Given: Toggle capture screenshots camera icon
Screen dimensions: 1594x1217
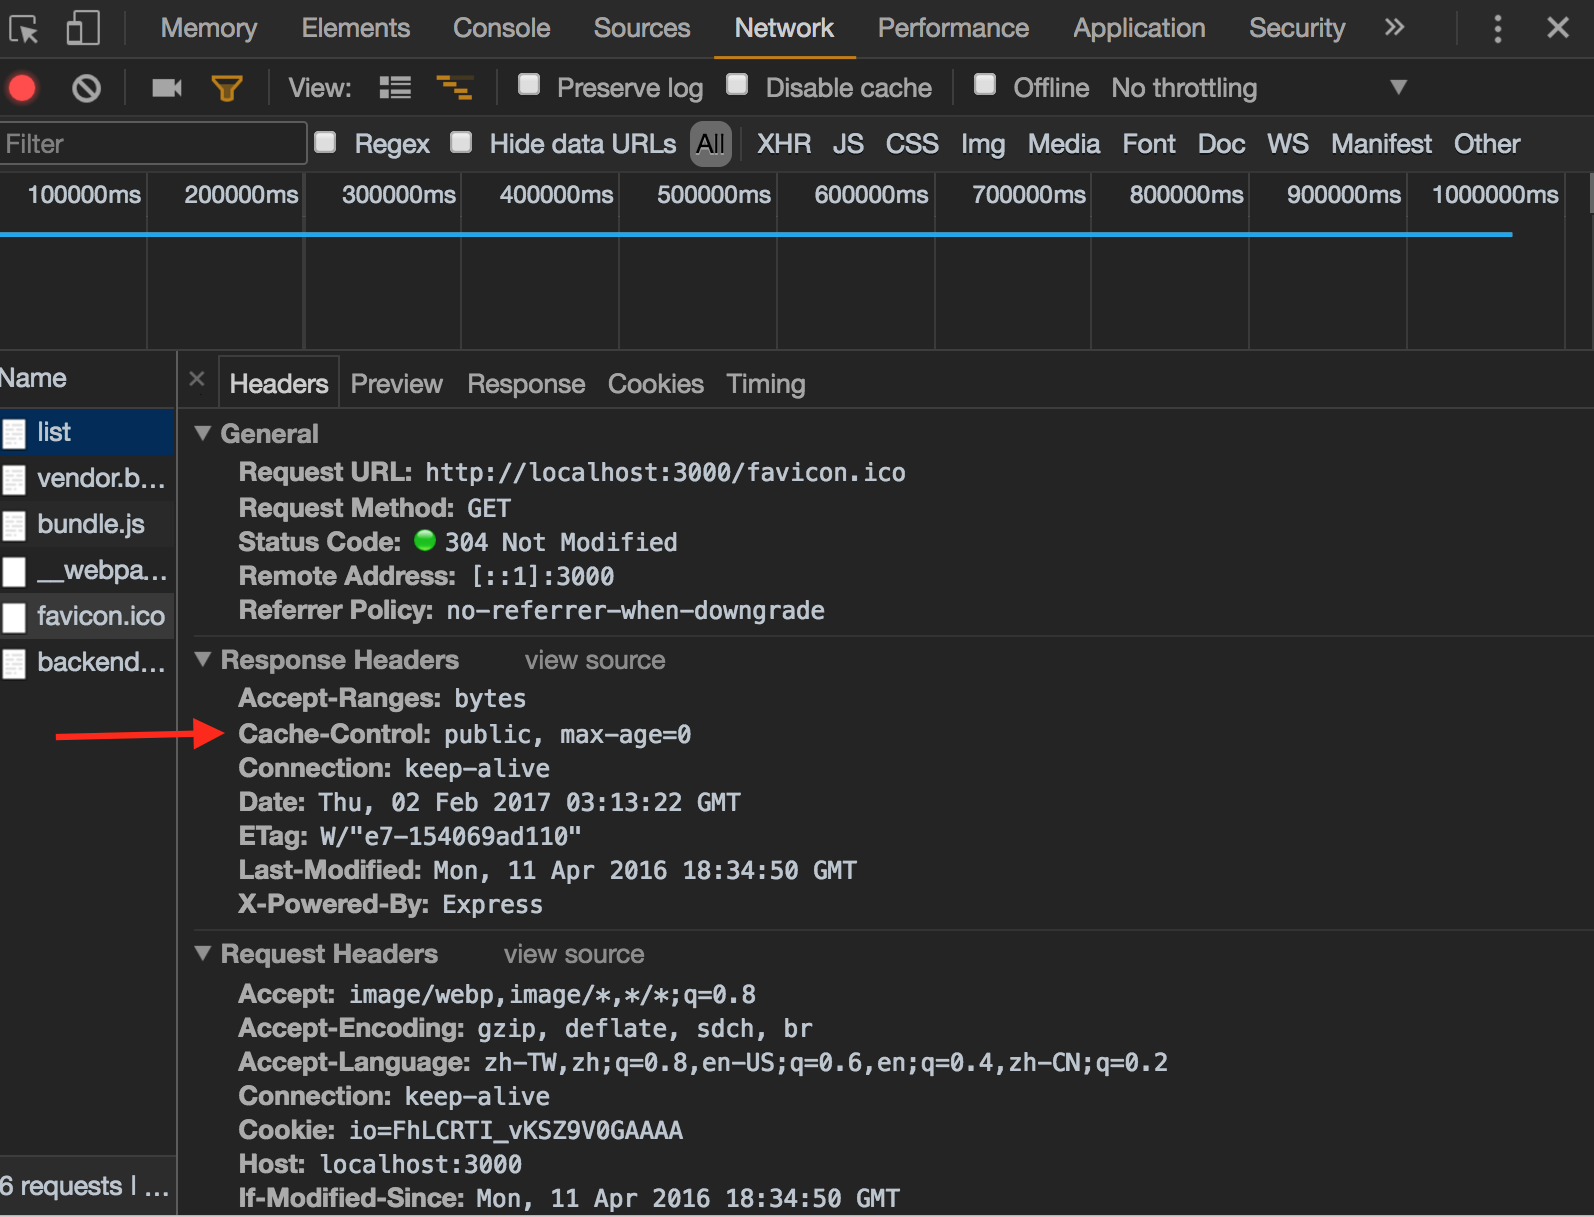Looking at the screenshot, I should (167, 88).
